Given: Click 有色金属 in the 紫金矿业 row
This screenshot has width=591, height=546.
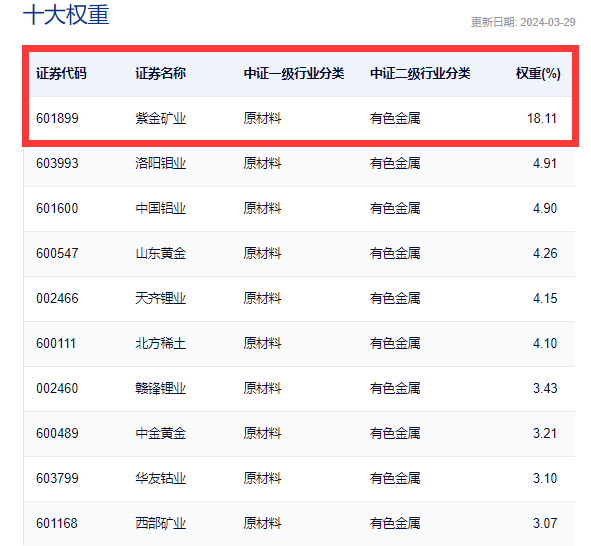Looking at the screenshot, I should (395, 118).
